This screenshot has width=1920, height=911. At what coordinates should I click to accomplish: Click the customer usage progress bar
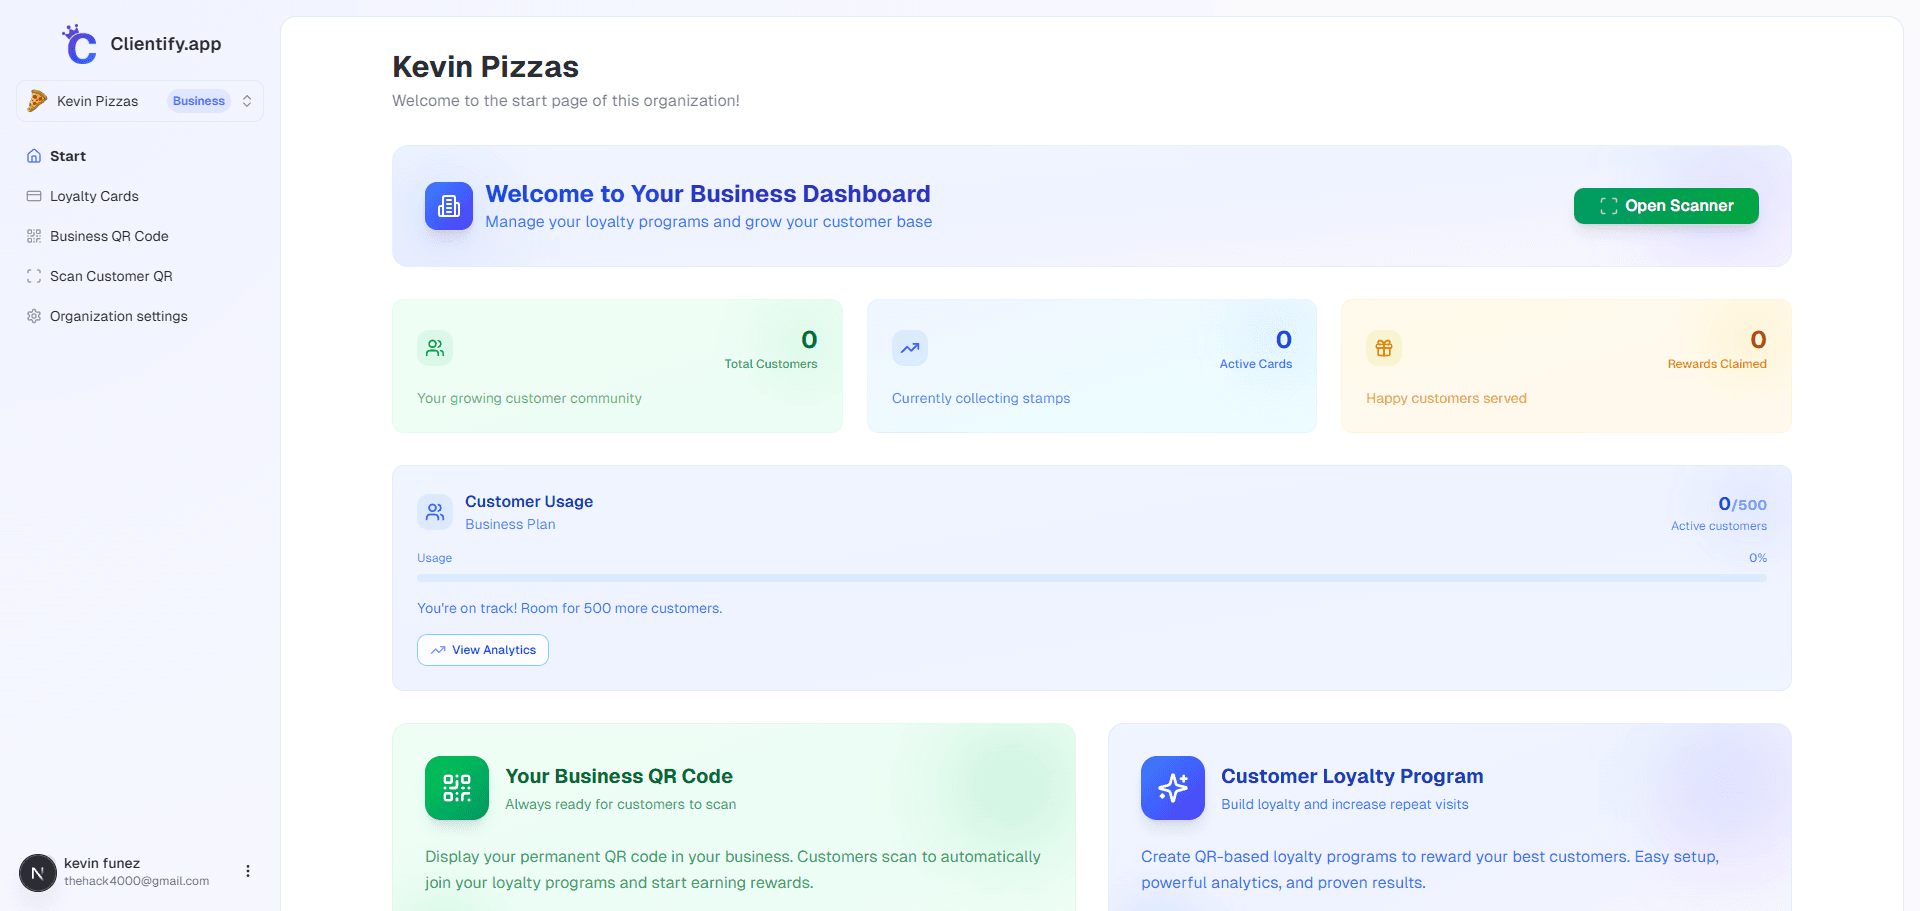(x=1091, y=578)
